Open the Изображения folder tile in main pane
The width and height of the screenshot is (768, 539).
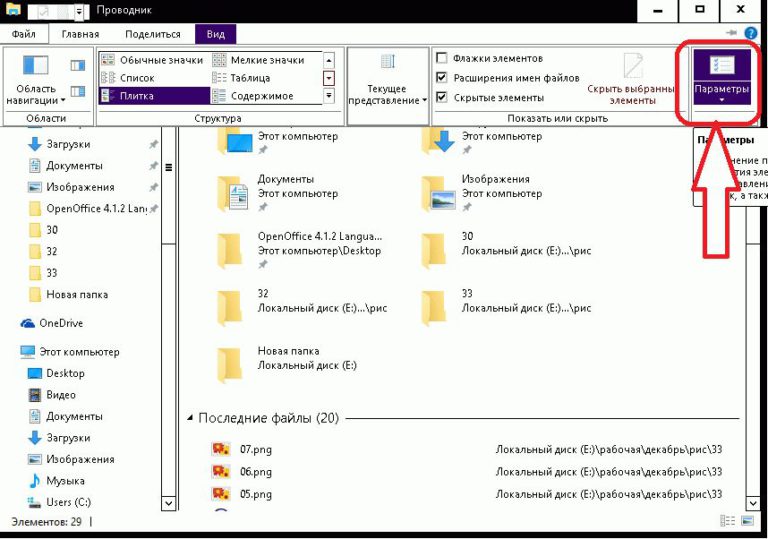pyautogui.click(x=482, y=193)
